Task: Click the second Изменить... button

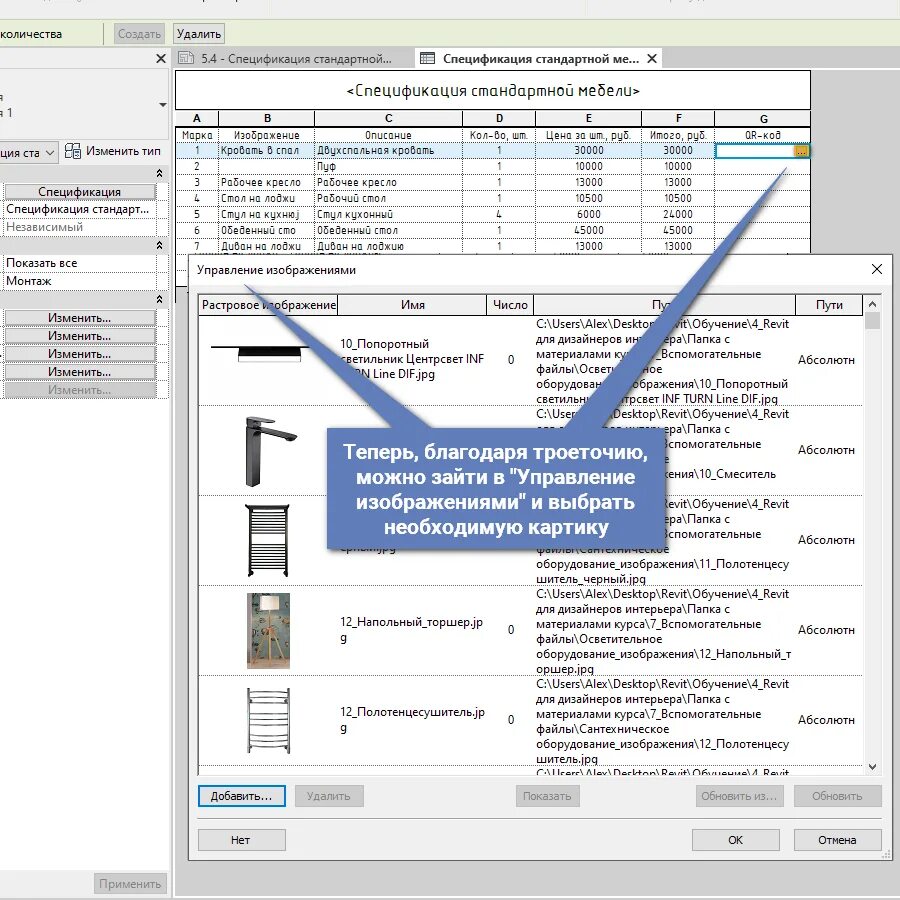Action: tap(80, 336)
